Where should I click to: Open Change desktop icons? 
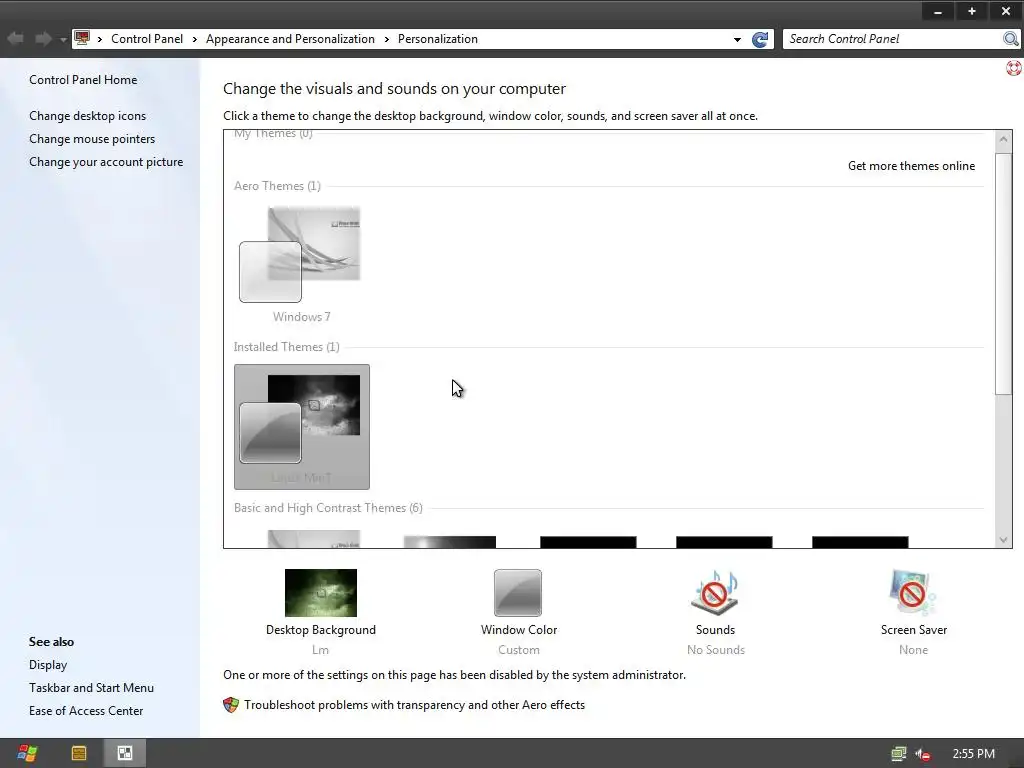click(88, 116)
